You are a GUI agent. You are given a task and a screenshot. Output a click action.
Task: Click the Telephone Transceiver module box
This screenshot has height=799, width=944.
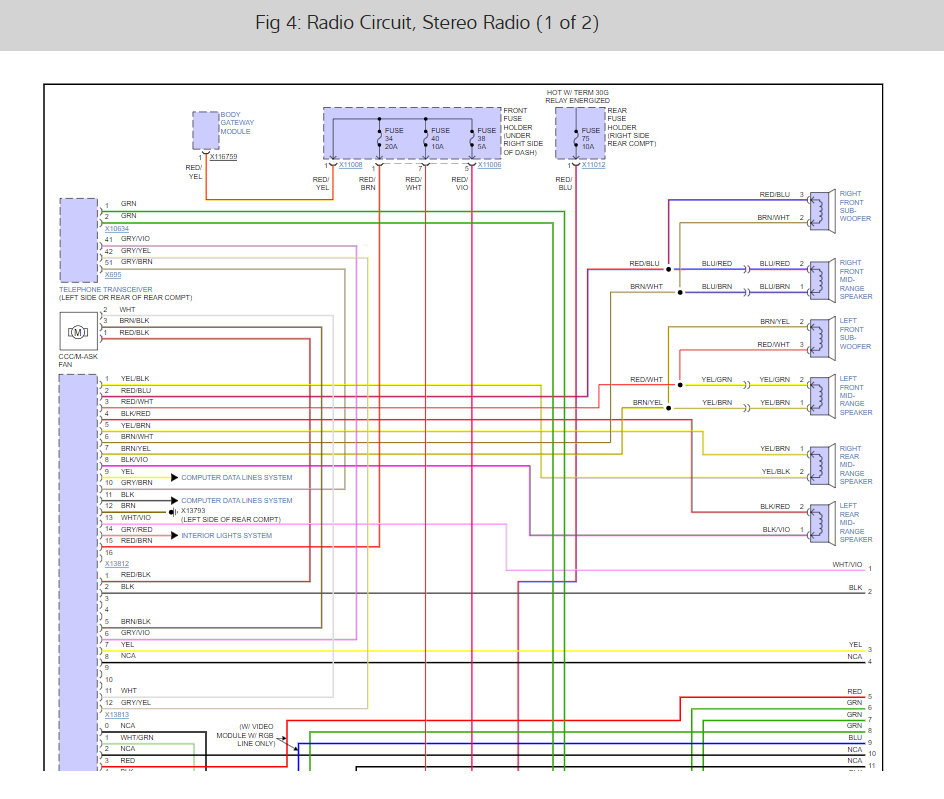click(x=79, y=240)
